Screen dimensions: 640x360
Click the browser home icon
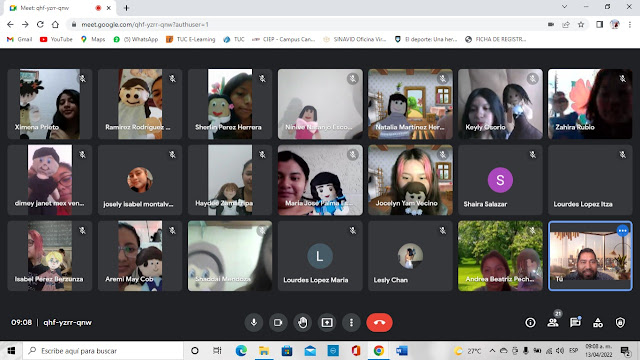[55, 24]
